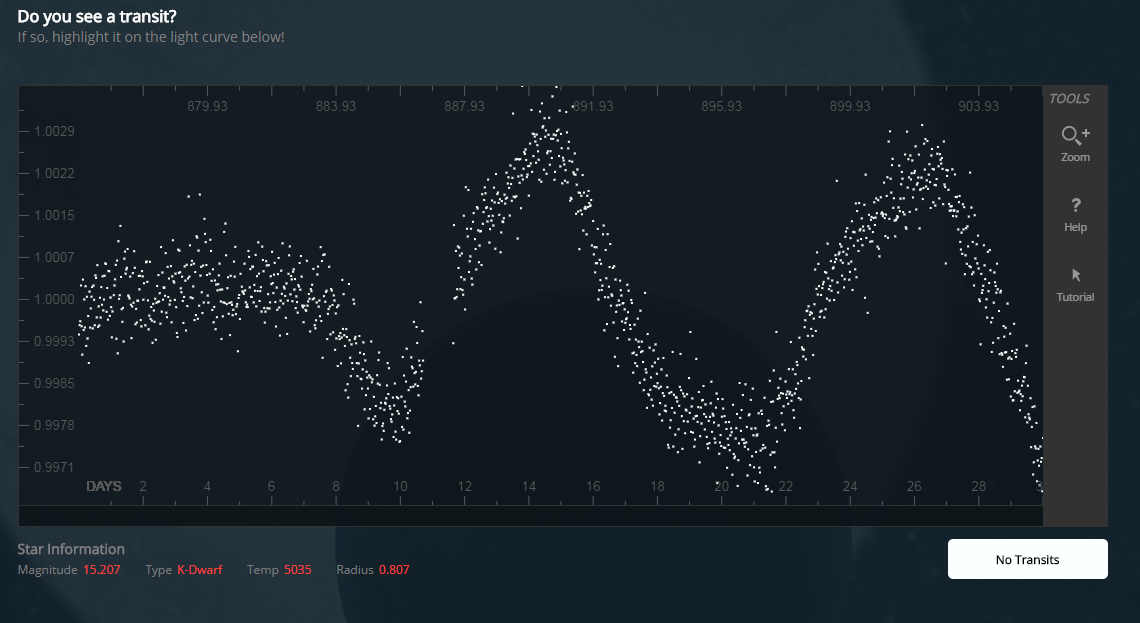Click the 1.0029 brightness axis label
This screenshot has height=623, width=1140.
click(x=55, y=132)
